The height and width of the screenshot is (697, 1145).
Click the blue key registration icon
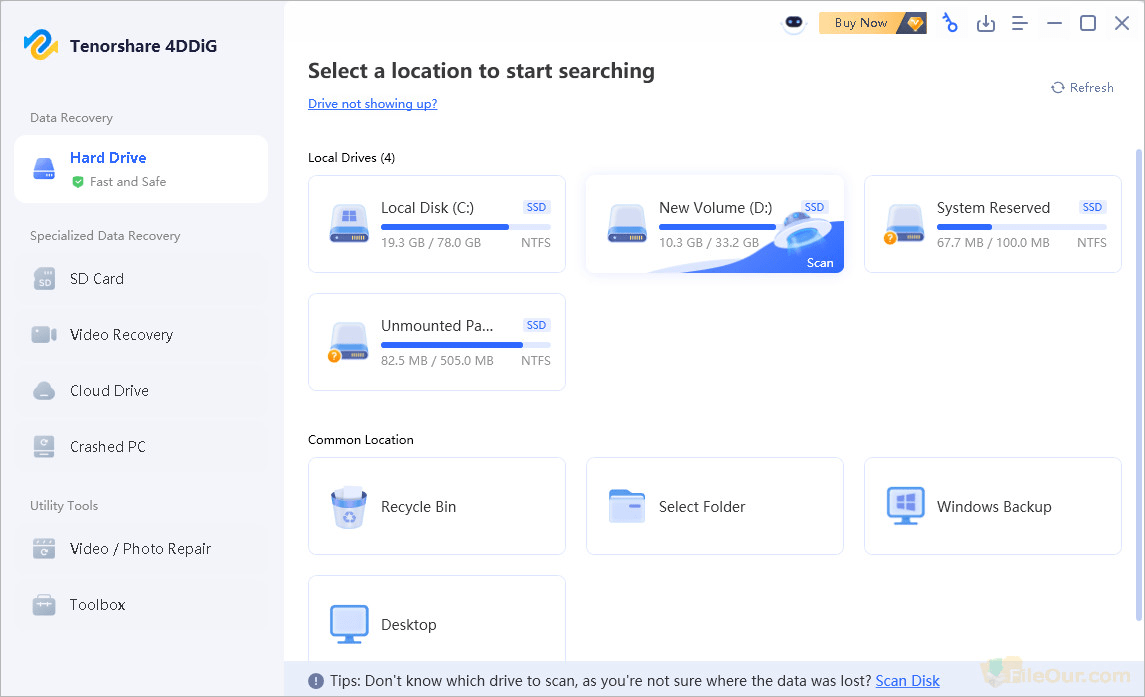click(x=949, y=23)
